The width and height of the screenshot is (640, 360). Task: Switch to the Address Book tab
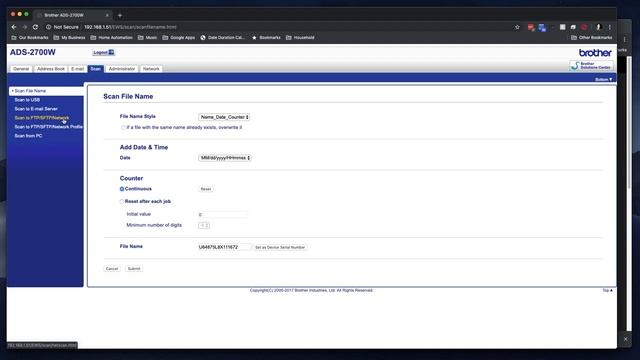(x=51, y=69)
